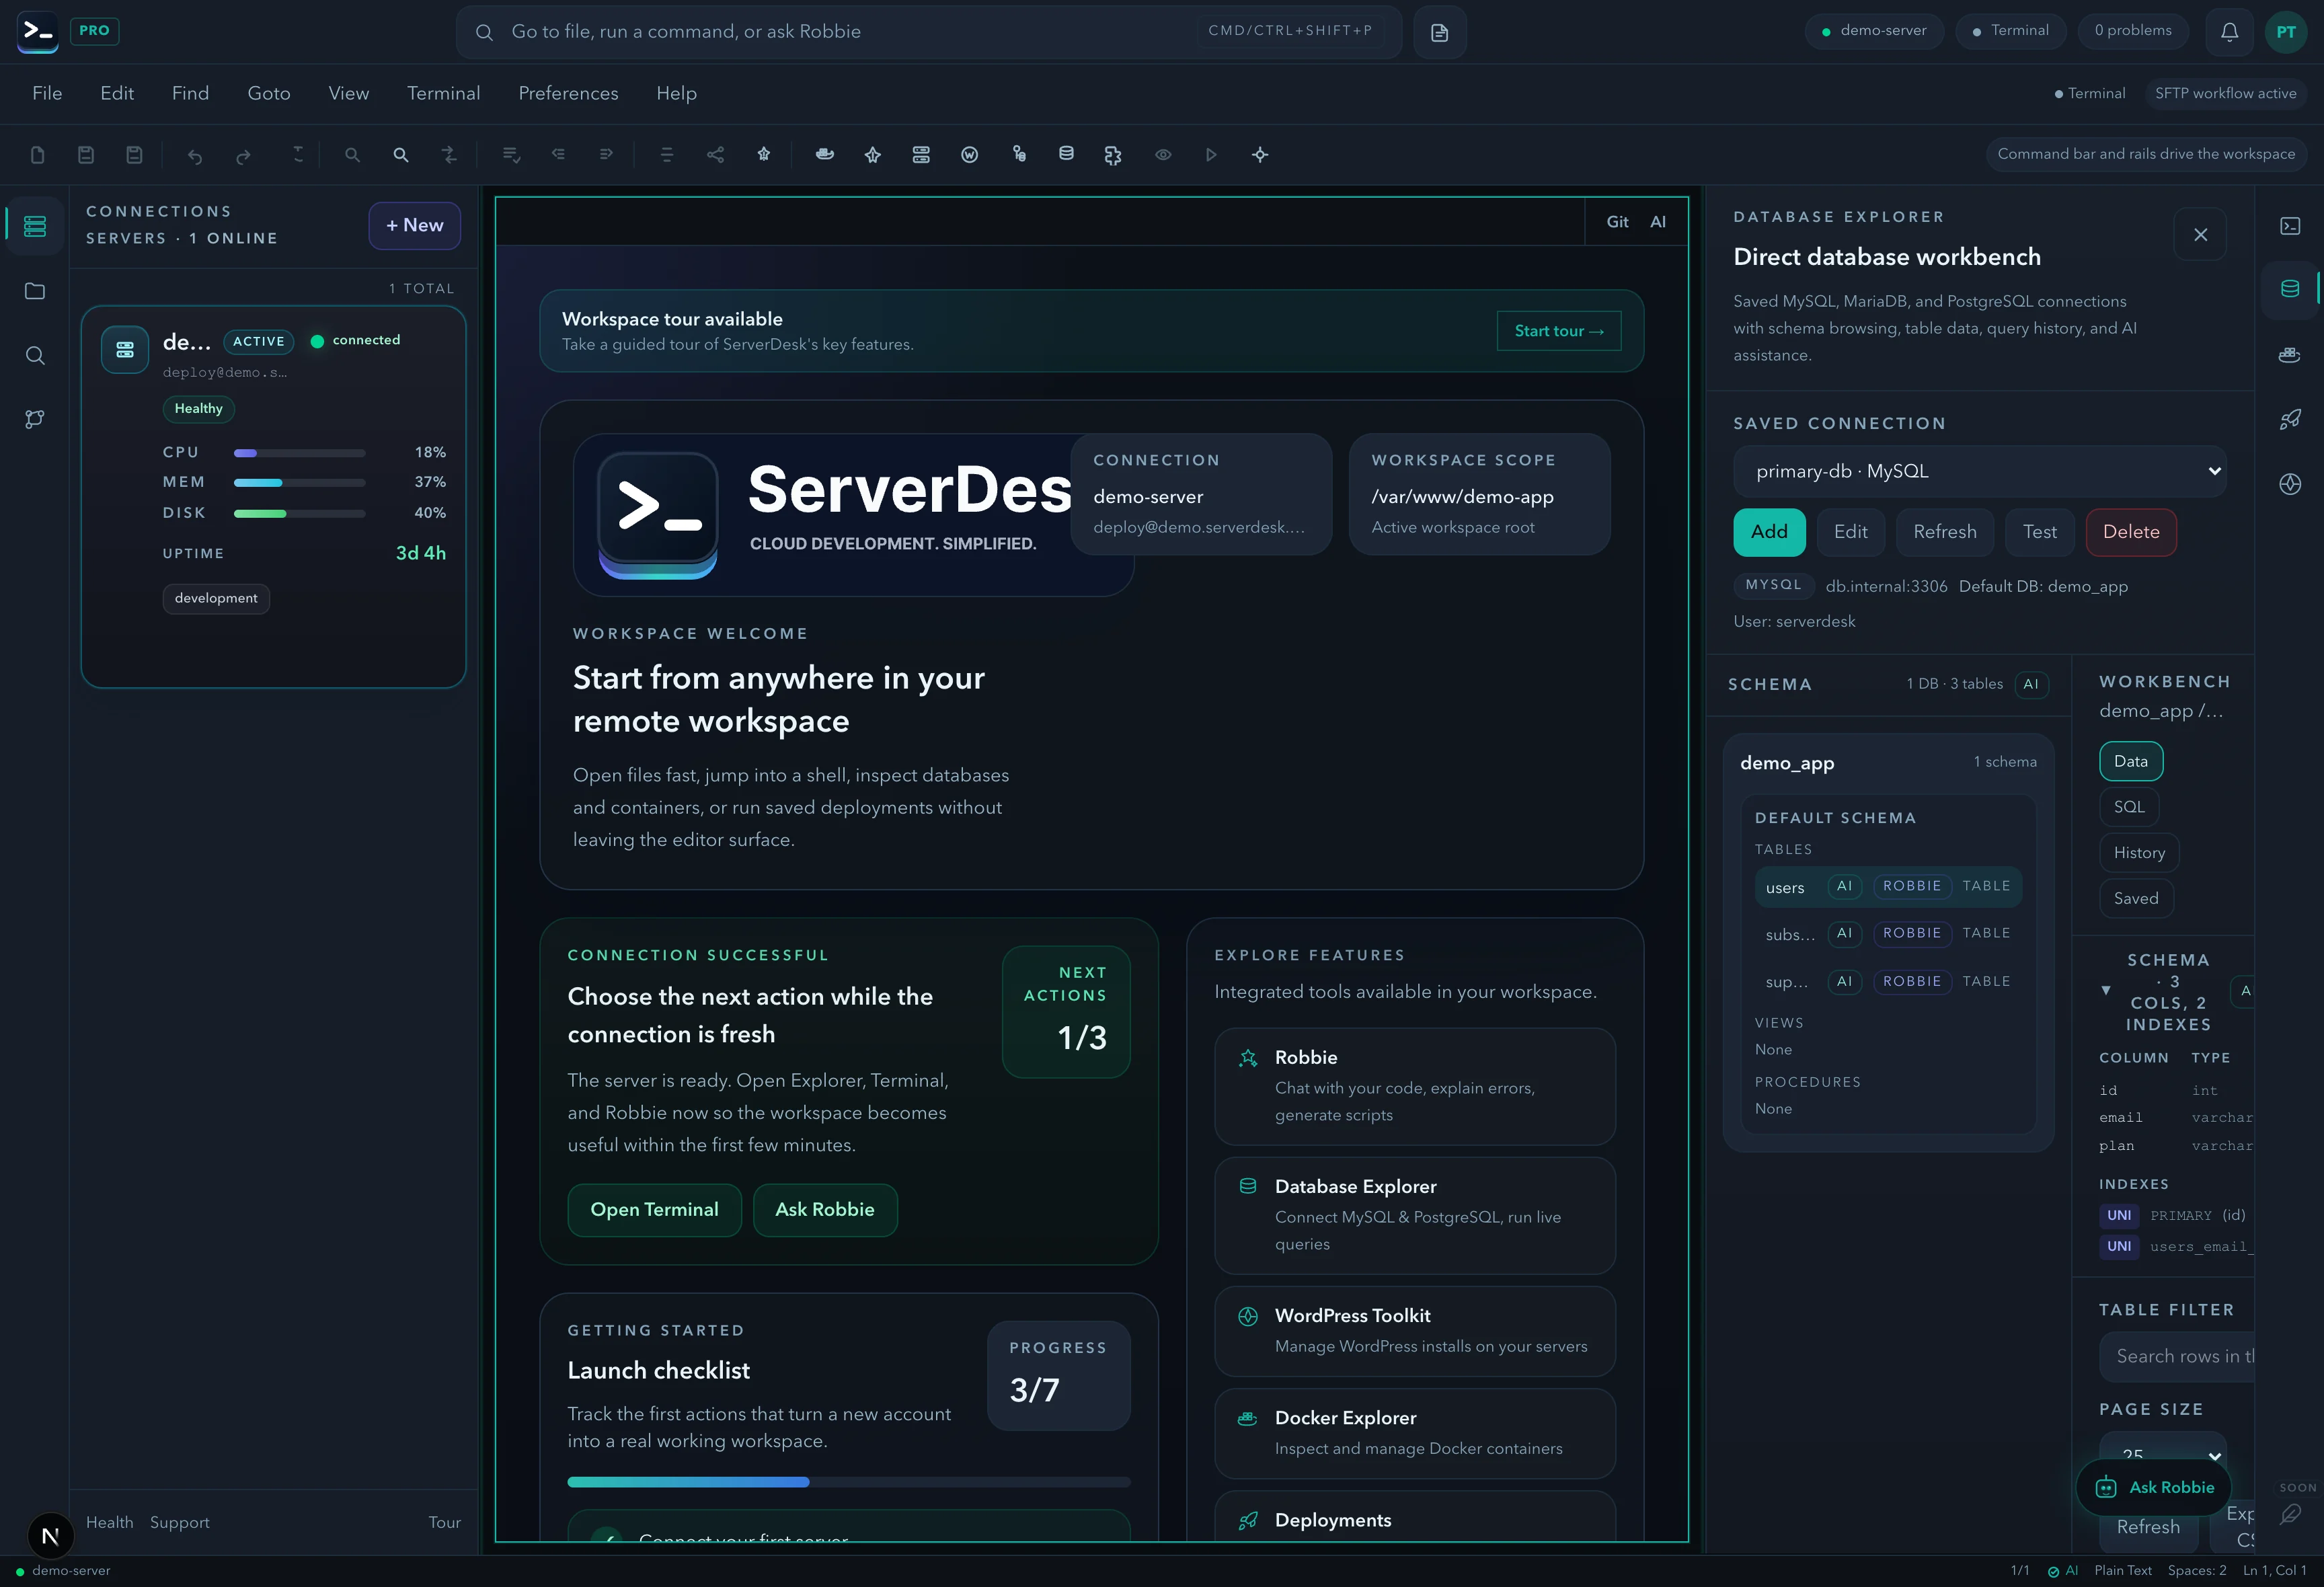
Task: Select database icon in right rail
Action: pyautogui.click(x=2290, y=289)
